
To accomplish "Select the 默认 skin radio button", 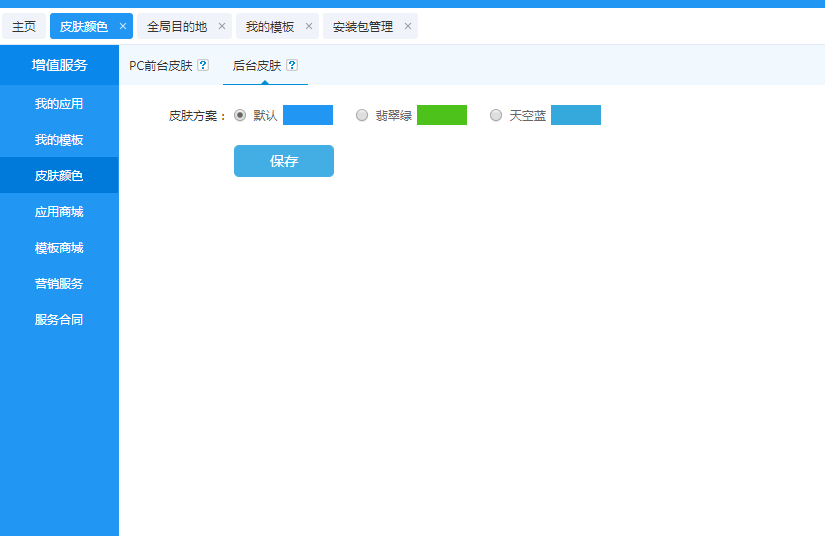I will (x=240, y=115).
